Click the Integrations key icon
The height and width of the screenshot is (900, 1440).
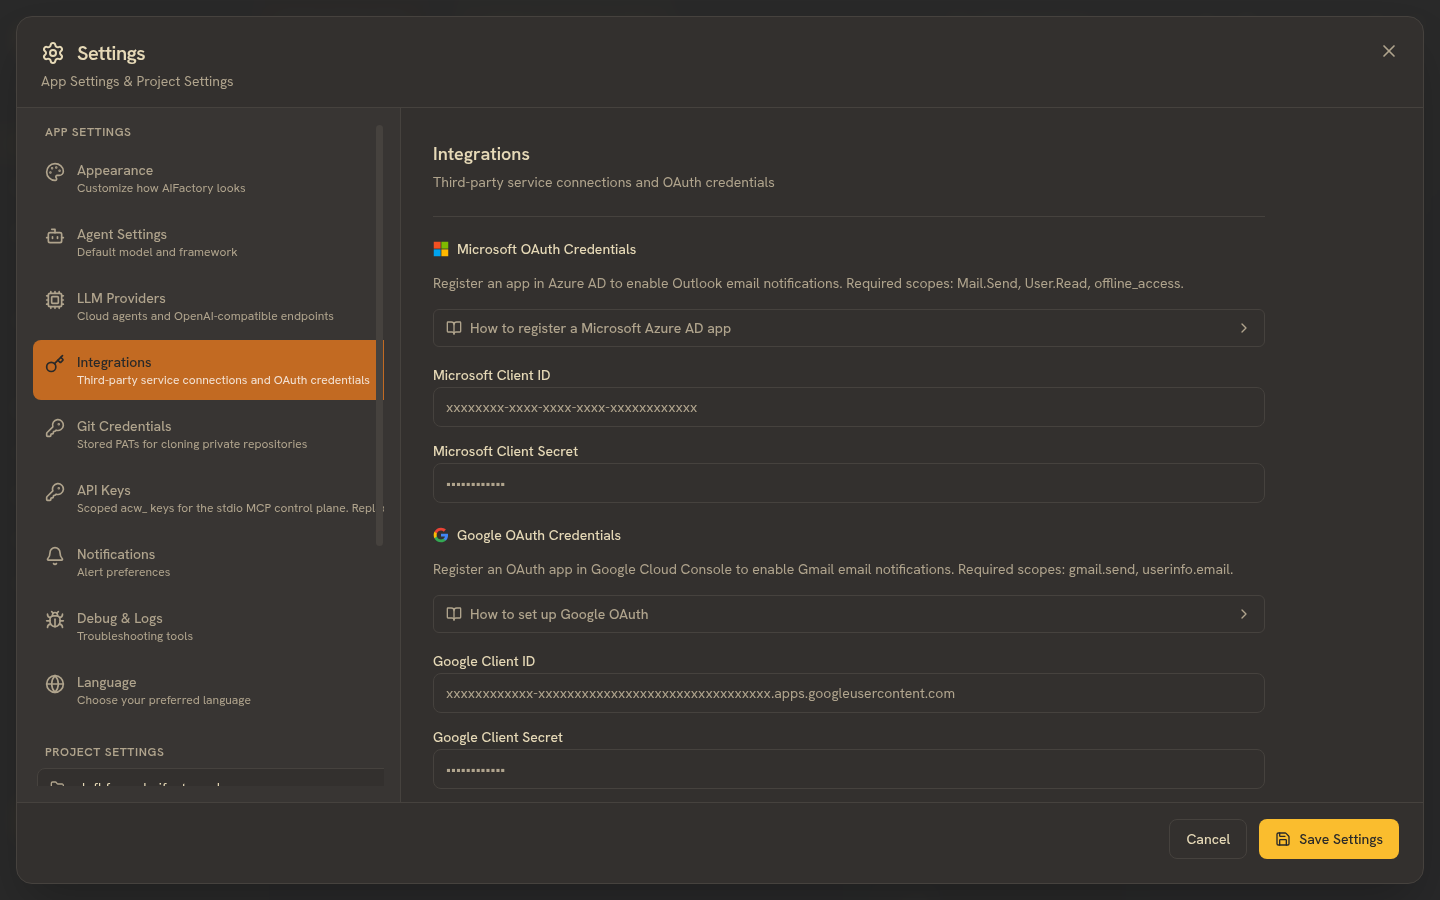(x=55, y=364)
